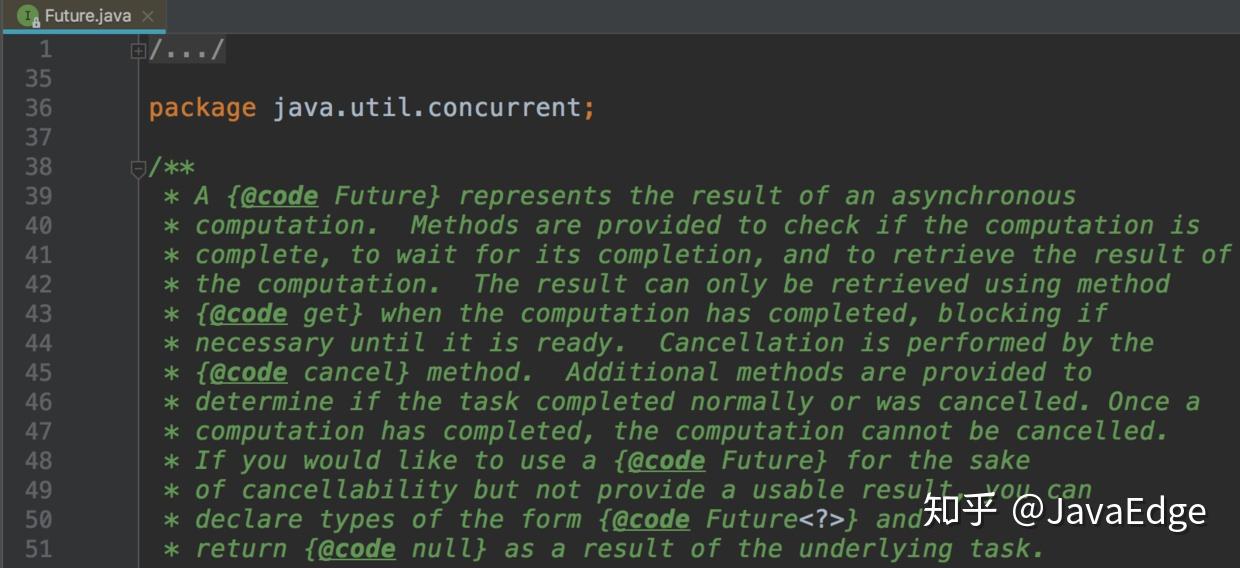Screen dimensions: 1240x568
Task: Expand the folded region on line 1
Action: [x=138, y=50]
